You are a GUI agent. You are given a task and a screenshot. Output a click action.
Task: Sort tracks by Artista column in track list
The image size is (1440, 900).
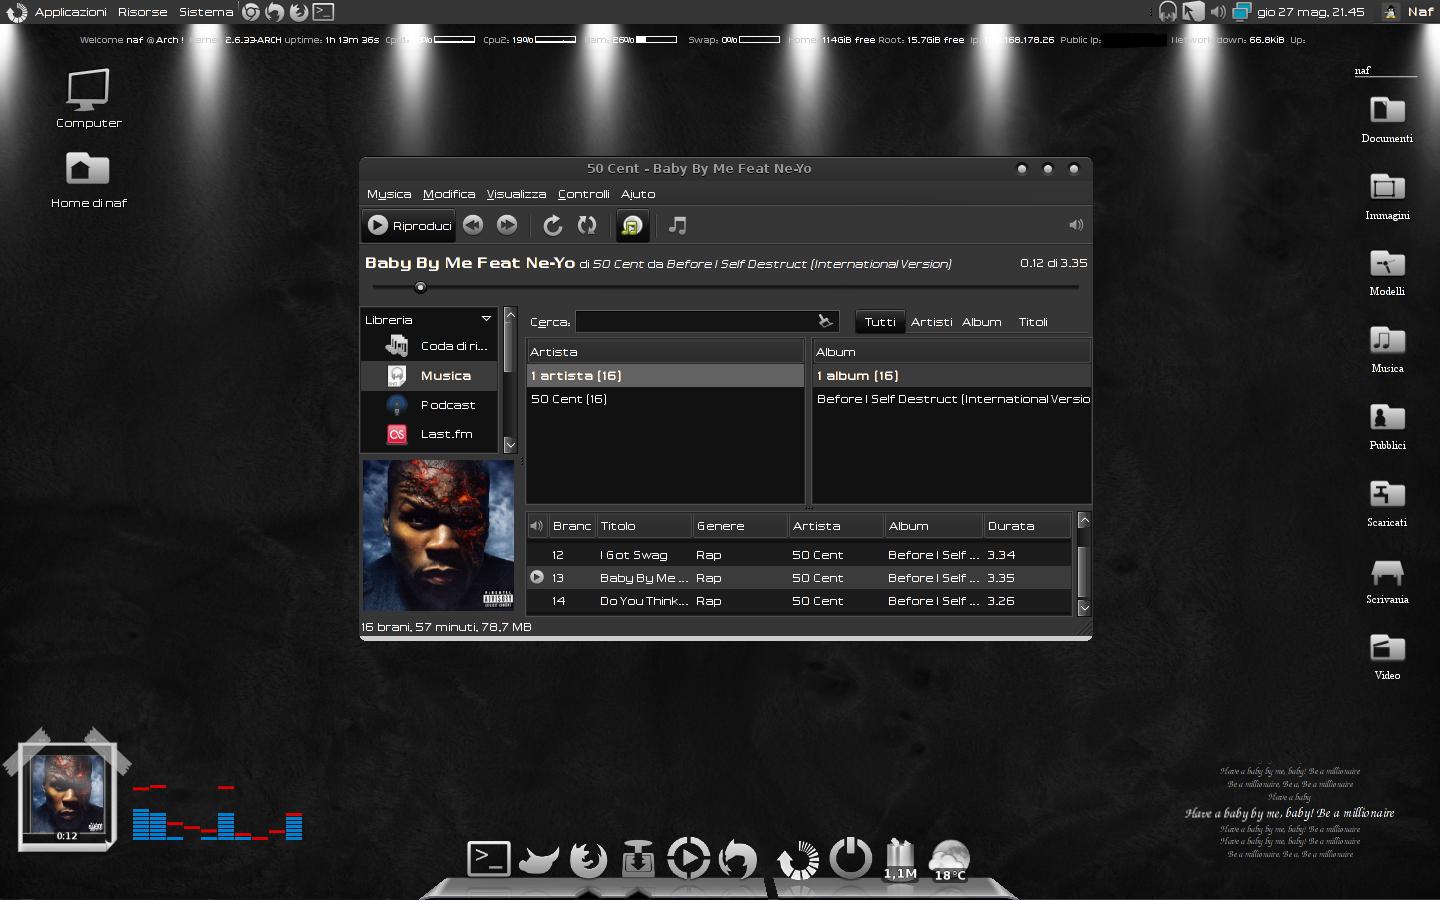point(836,526)
